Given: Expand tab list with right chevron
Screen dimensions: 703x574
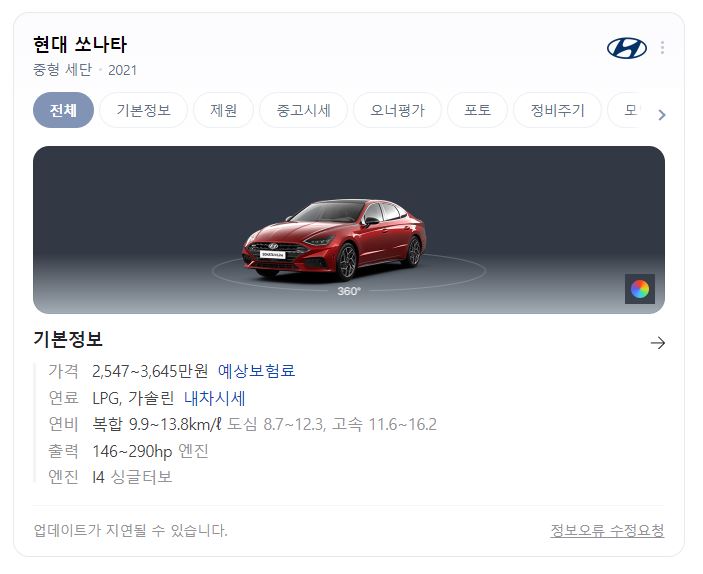Looking at the screenshot, I should pyautogui.click(x=662, y=115).
